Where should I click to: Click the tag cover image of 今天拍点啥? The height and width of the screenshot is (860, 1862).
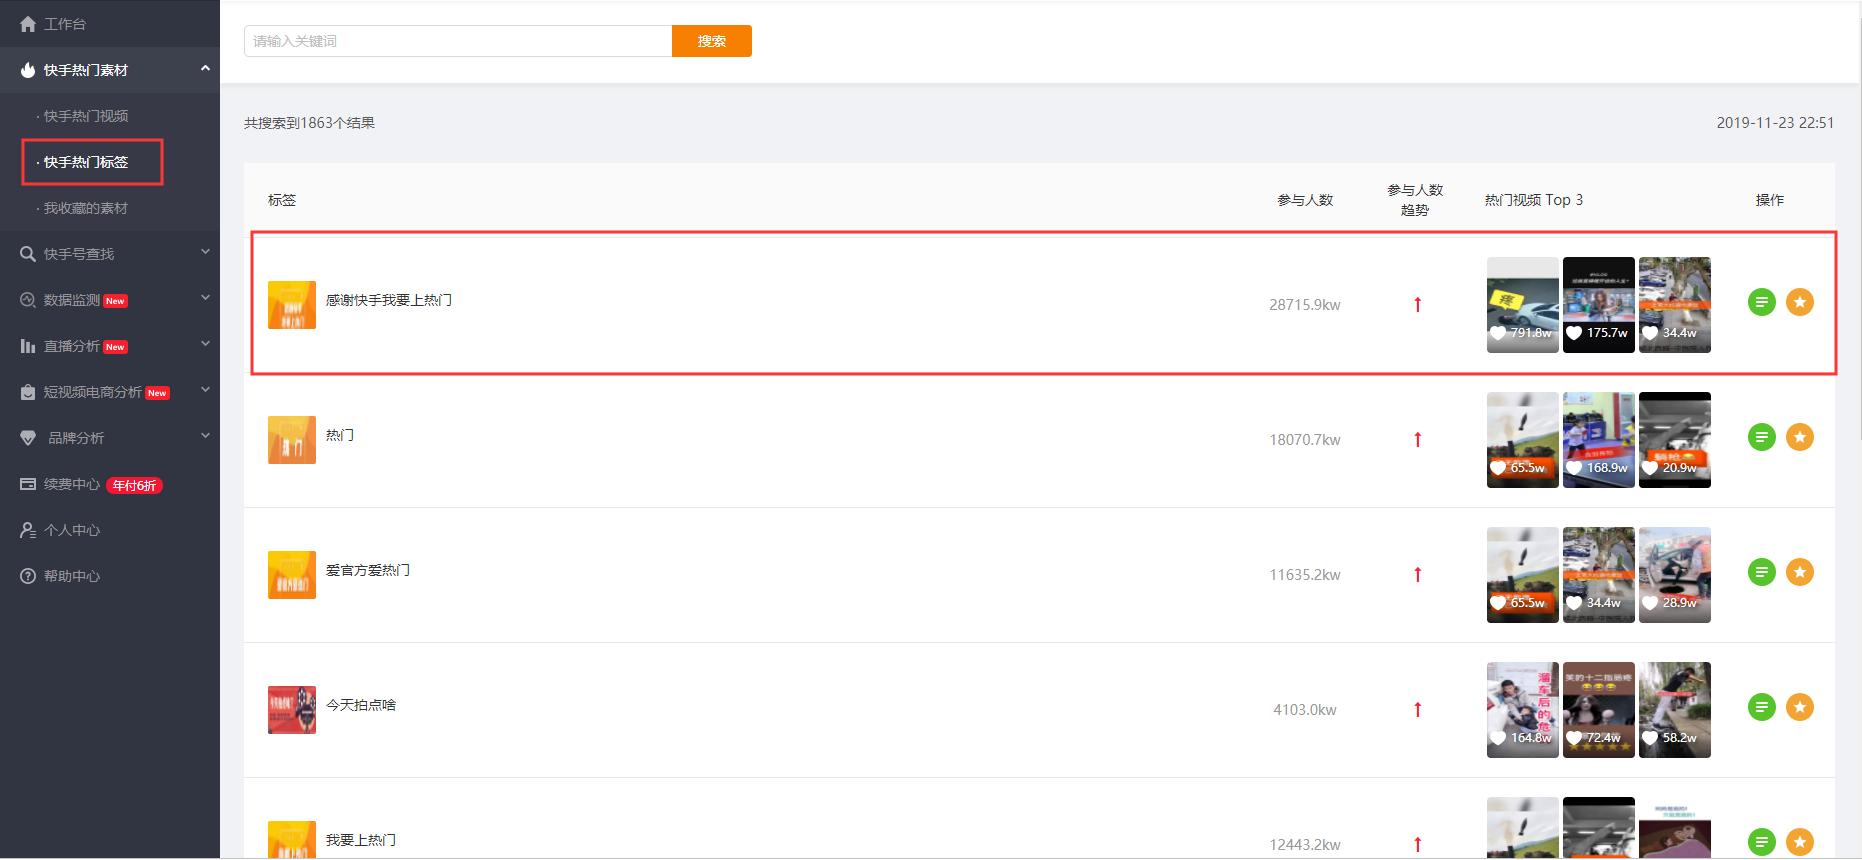[292, 710]
